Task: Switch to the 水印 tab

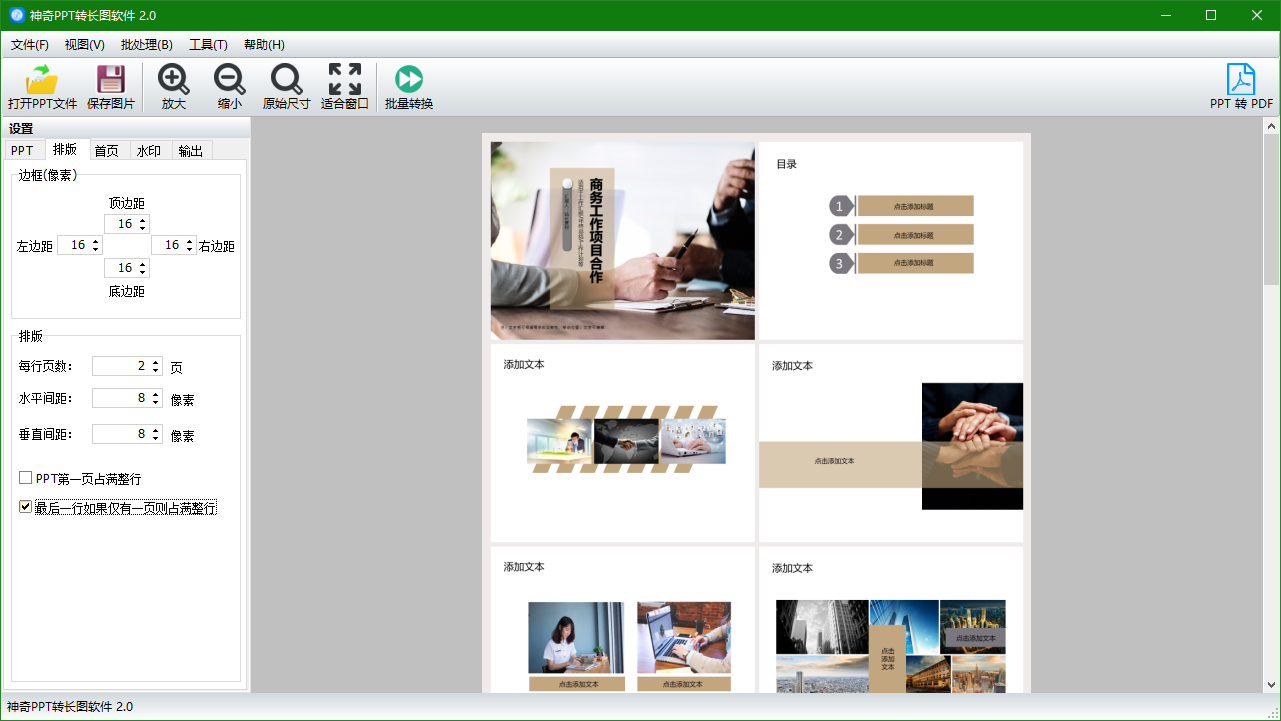Action: coord(149,150)
